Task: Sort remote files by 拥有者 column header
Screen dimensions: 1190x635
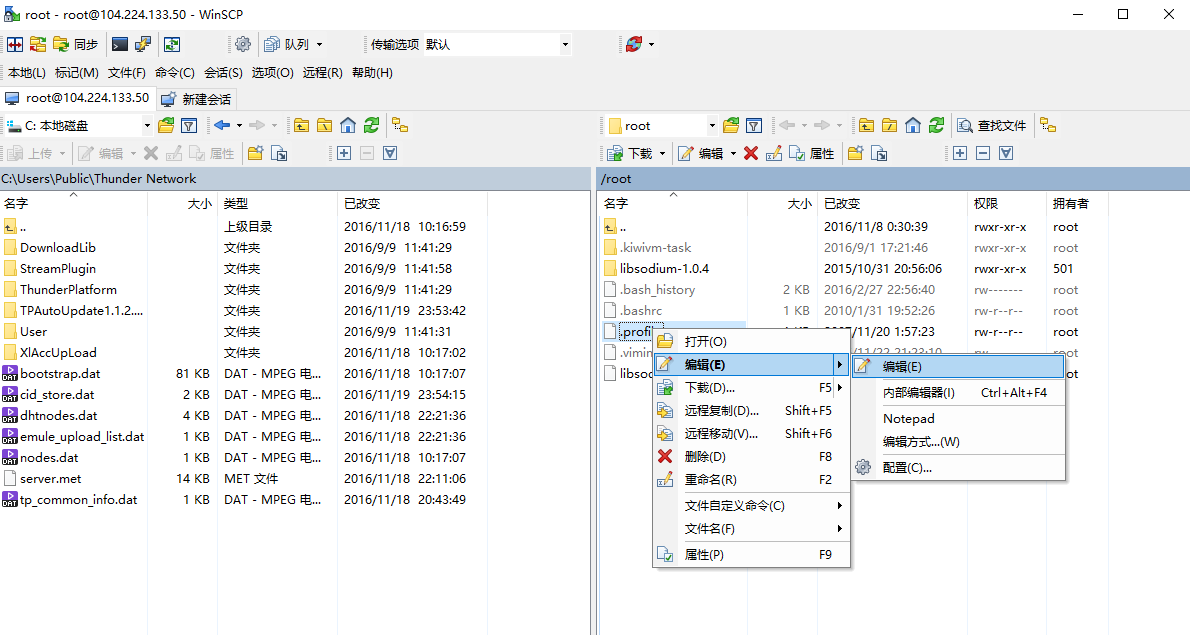Action: 1078,203
